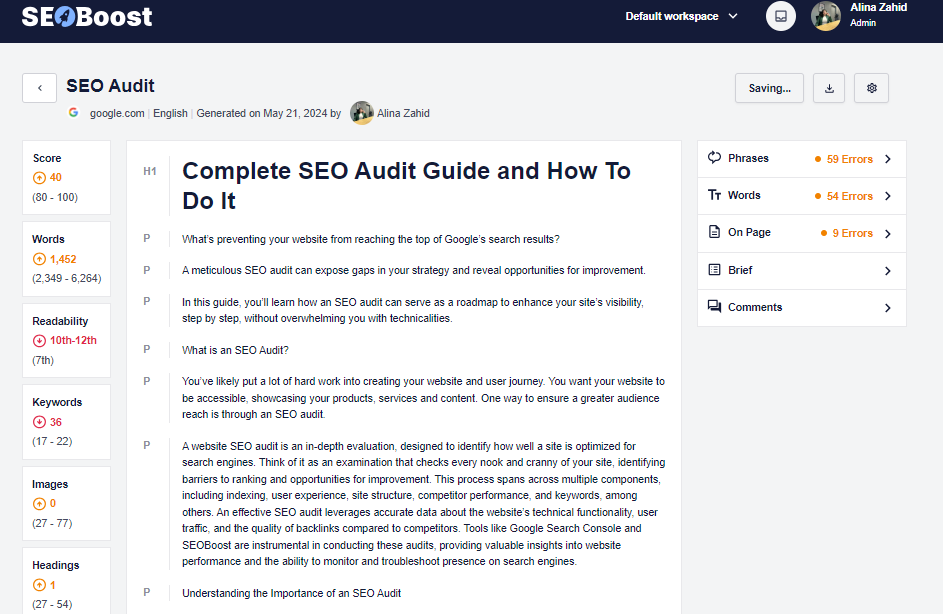Open the Phrases panel

pyautogui.click(x=802, y=159)
